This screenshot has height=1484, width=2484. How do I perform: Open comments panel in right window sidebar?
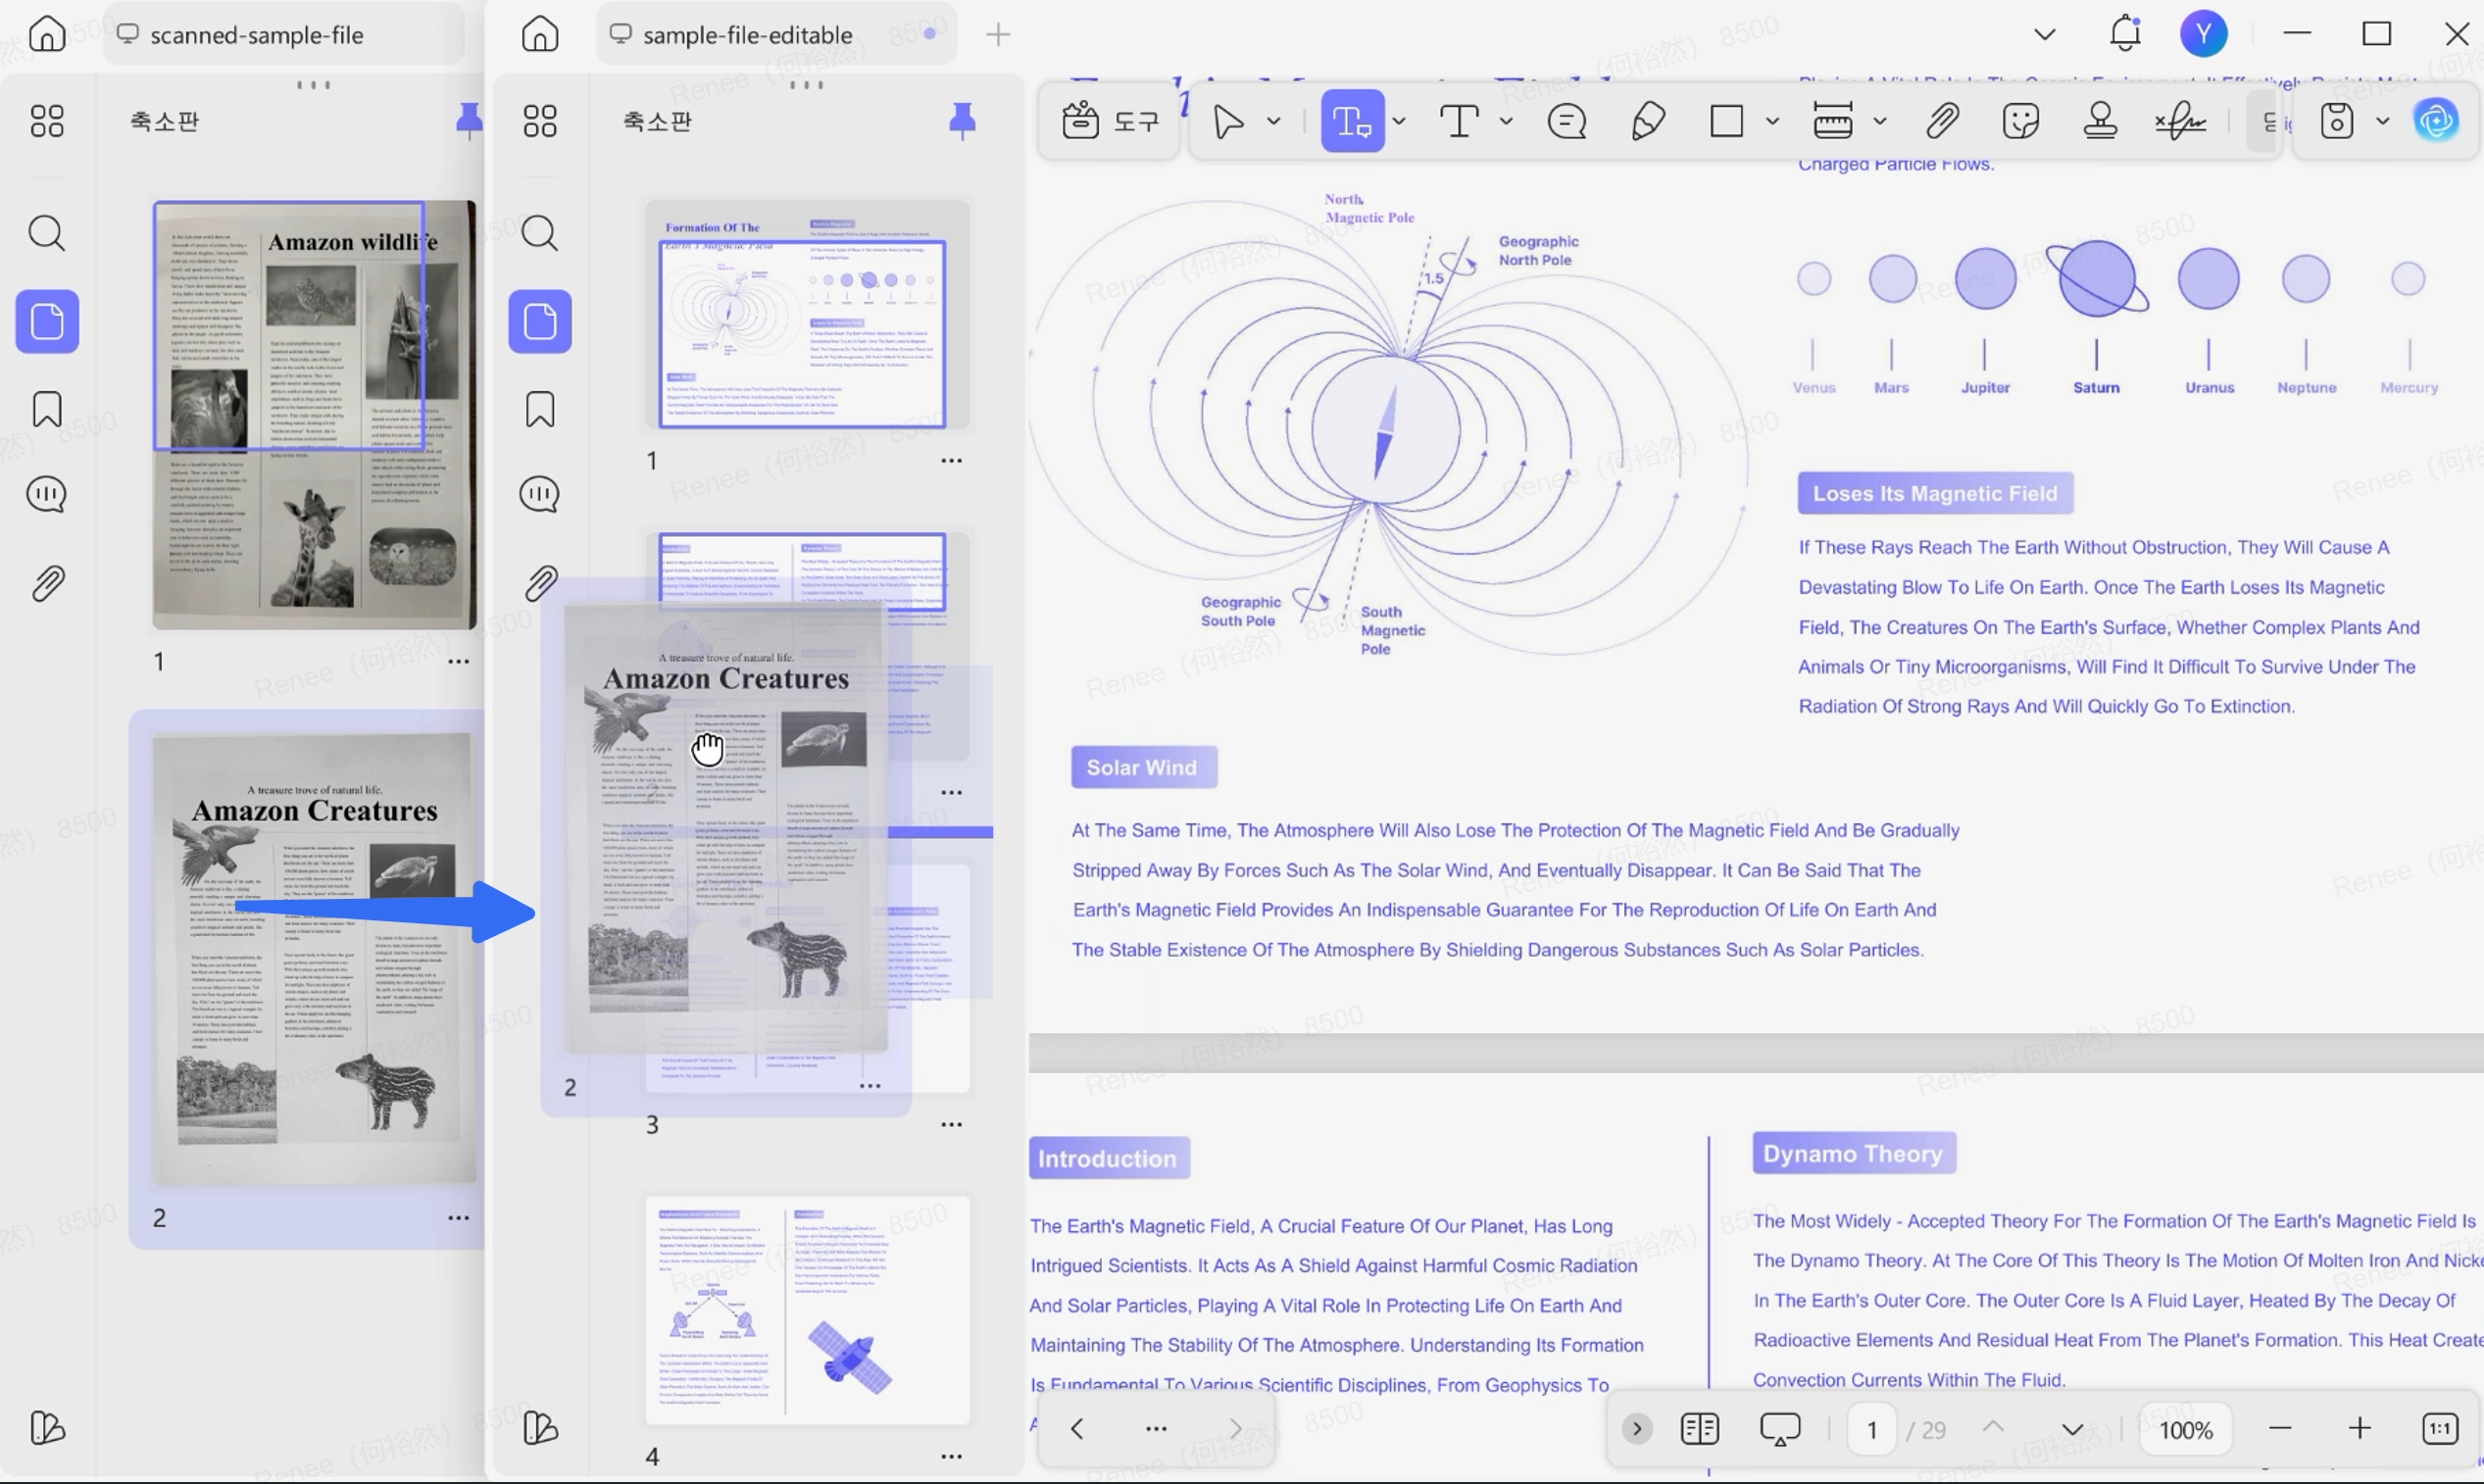point(539,494)
